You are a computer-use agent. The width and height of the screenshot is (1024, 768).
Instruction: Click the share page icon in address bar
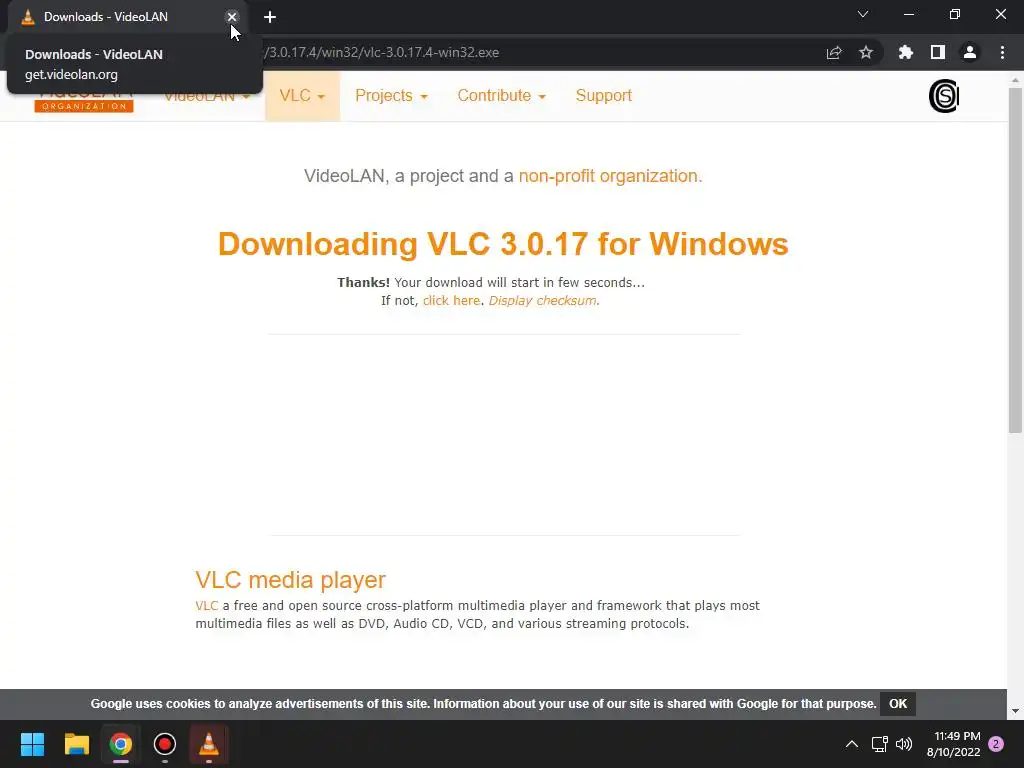pyautogui.click(x=834, y=52)
